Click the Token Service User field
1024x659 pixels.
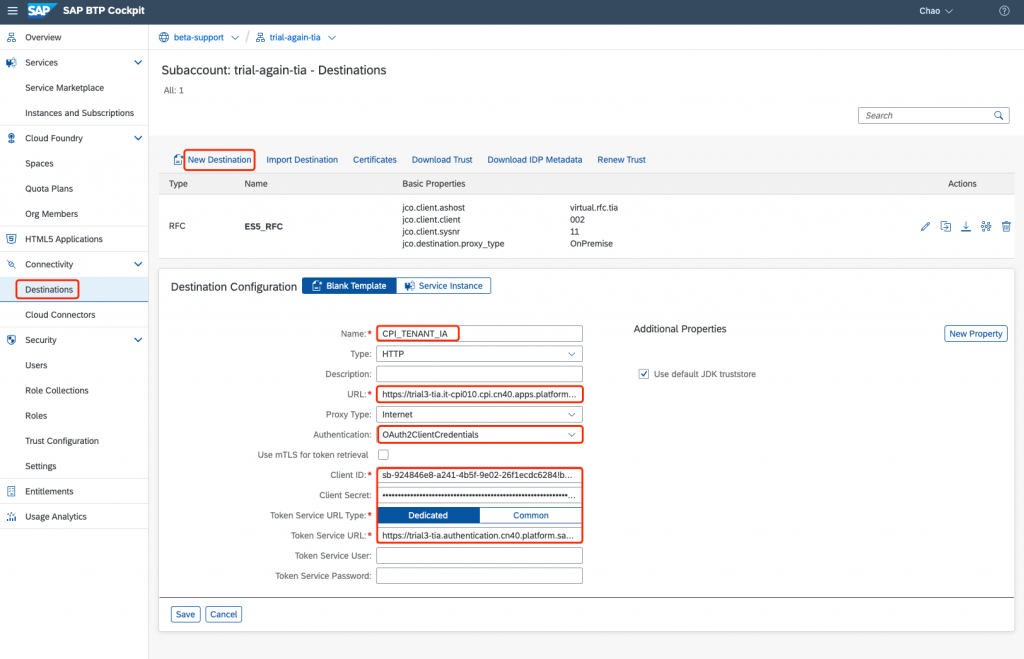tap(479, 556)
